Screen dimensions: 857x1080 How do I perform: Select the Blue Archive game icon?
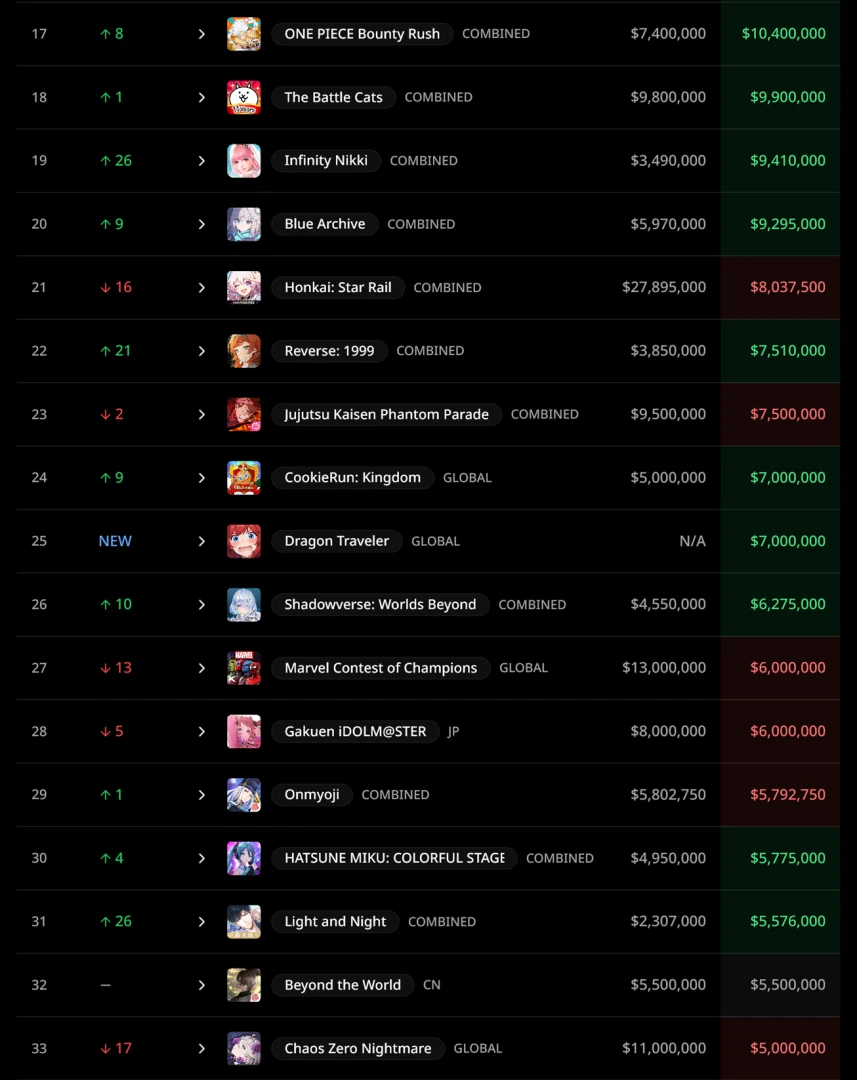coord(244,224)
